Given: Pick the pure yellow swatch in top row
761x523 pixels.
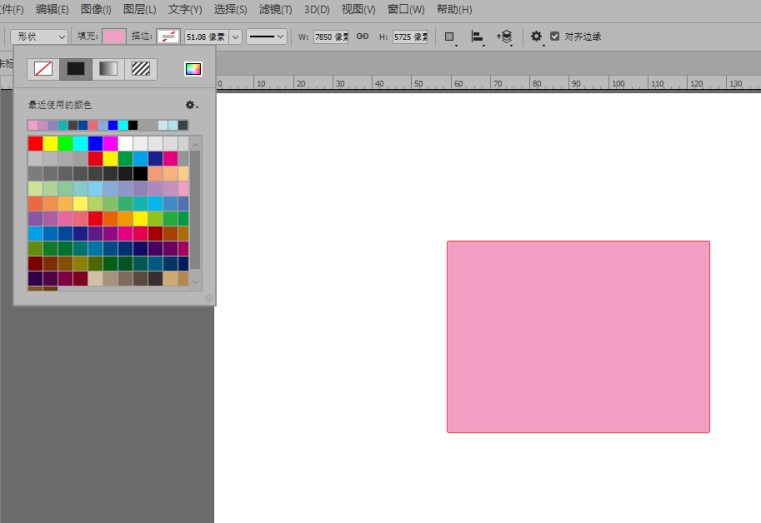Looking at the screenshot, I should tap(50, 143).
